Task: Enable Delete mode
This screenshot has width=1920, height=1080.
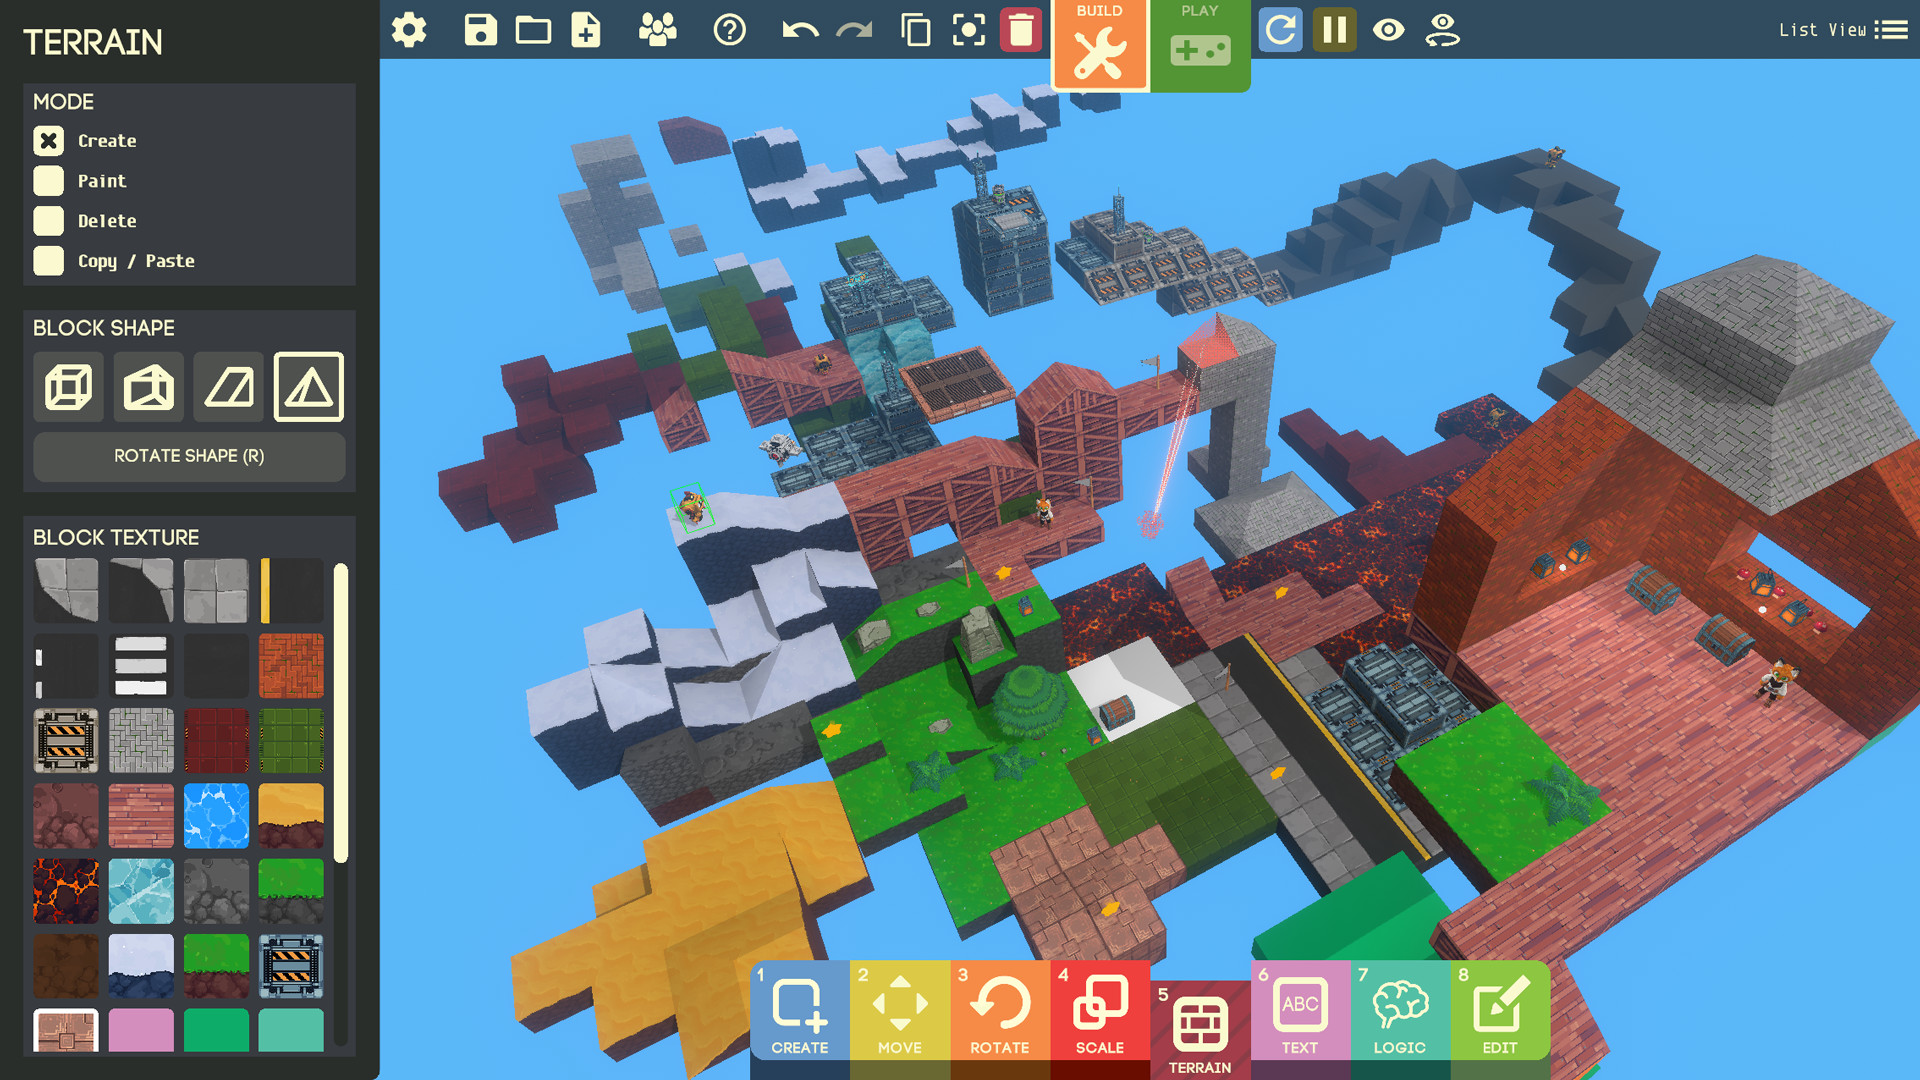Action: click(x=46, y=220)
